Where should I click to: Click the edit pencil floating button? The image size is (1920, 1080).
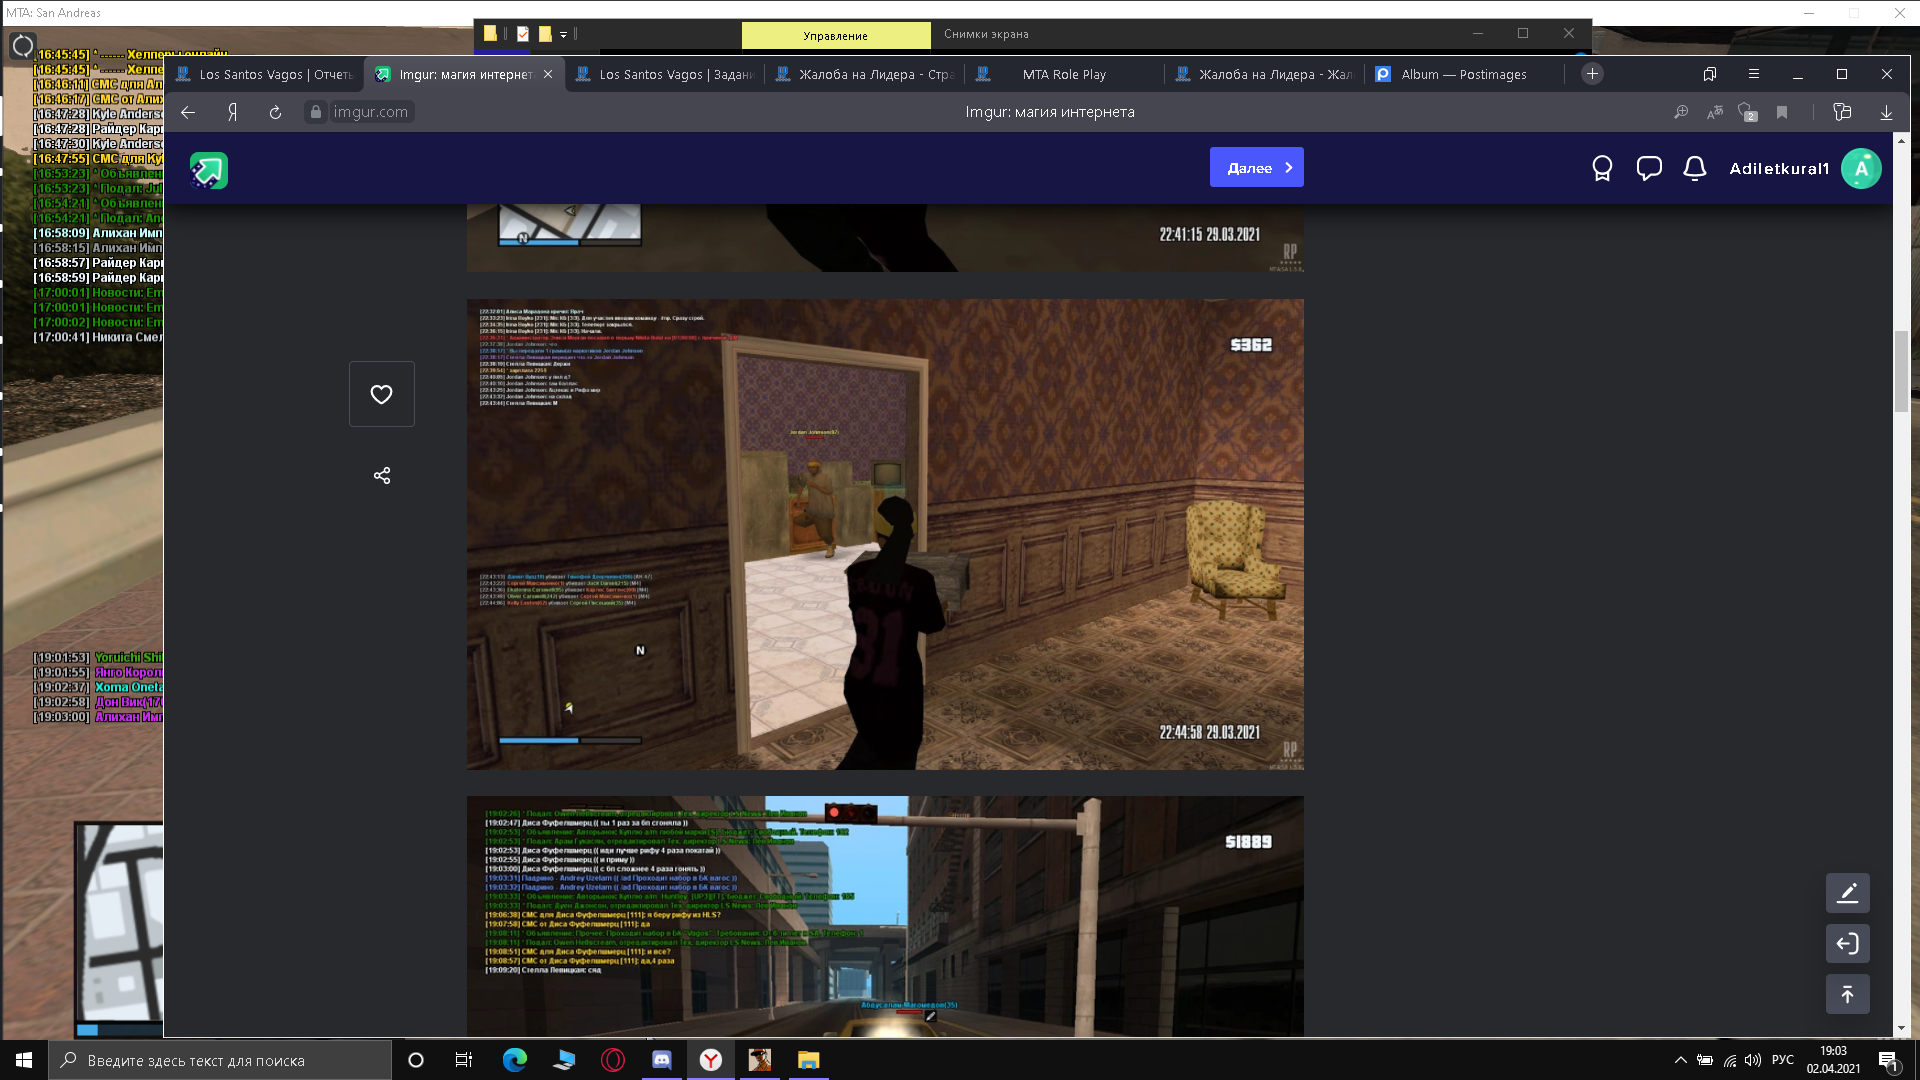click(1847, 893)
